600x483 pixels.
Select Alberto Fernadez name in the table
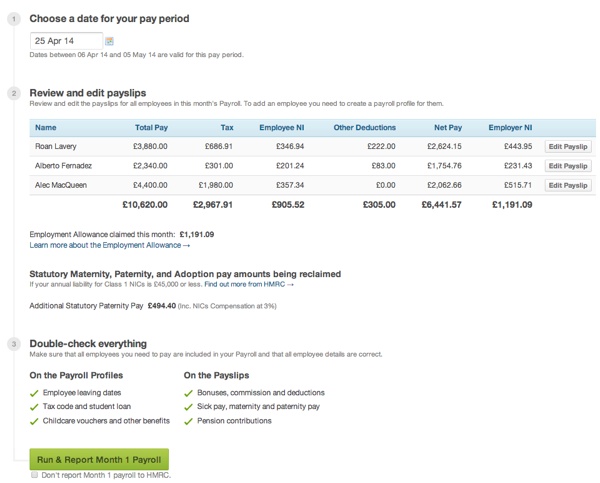click(x=67, y=166)
